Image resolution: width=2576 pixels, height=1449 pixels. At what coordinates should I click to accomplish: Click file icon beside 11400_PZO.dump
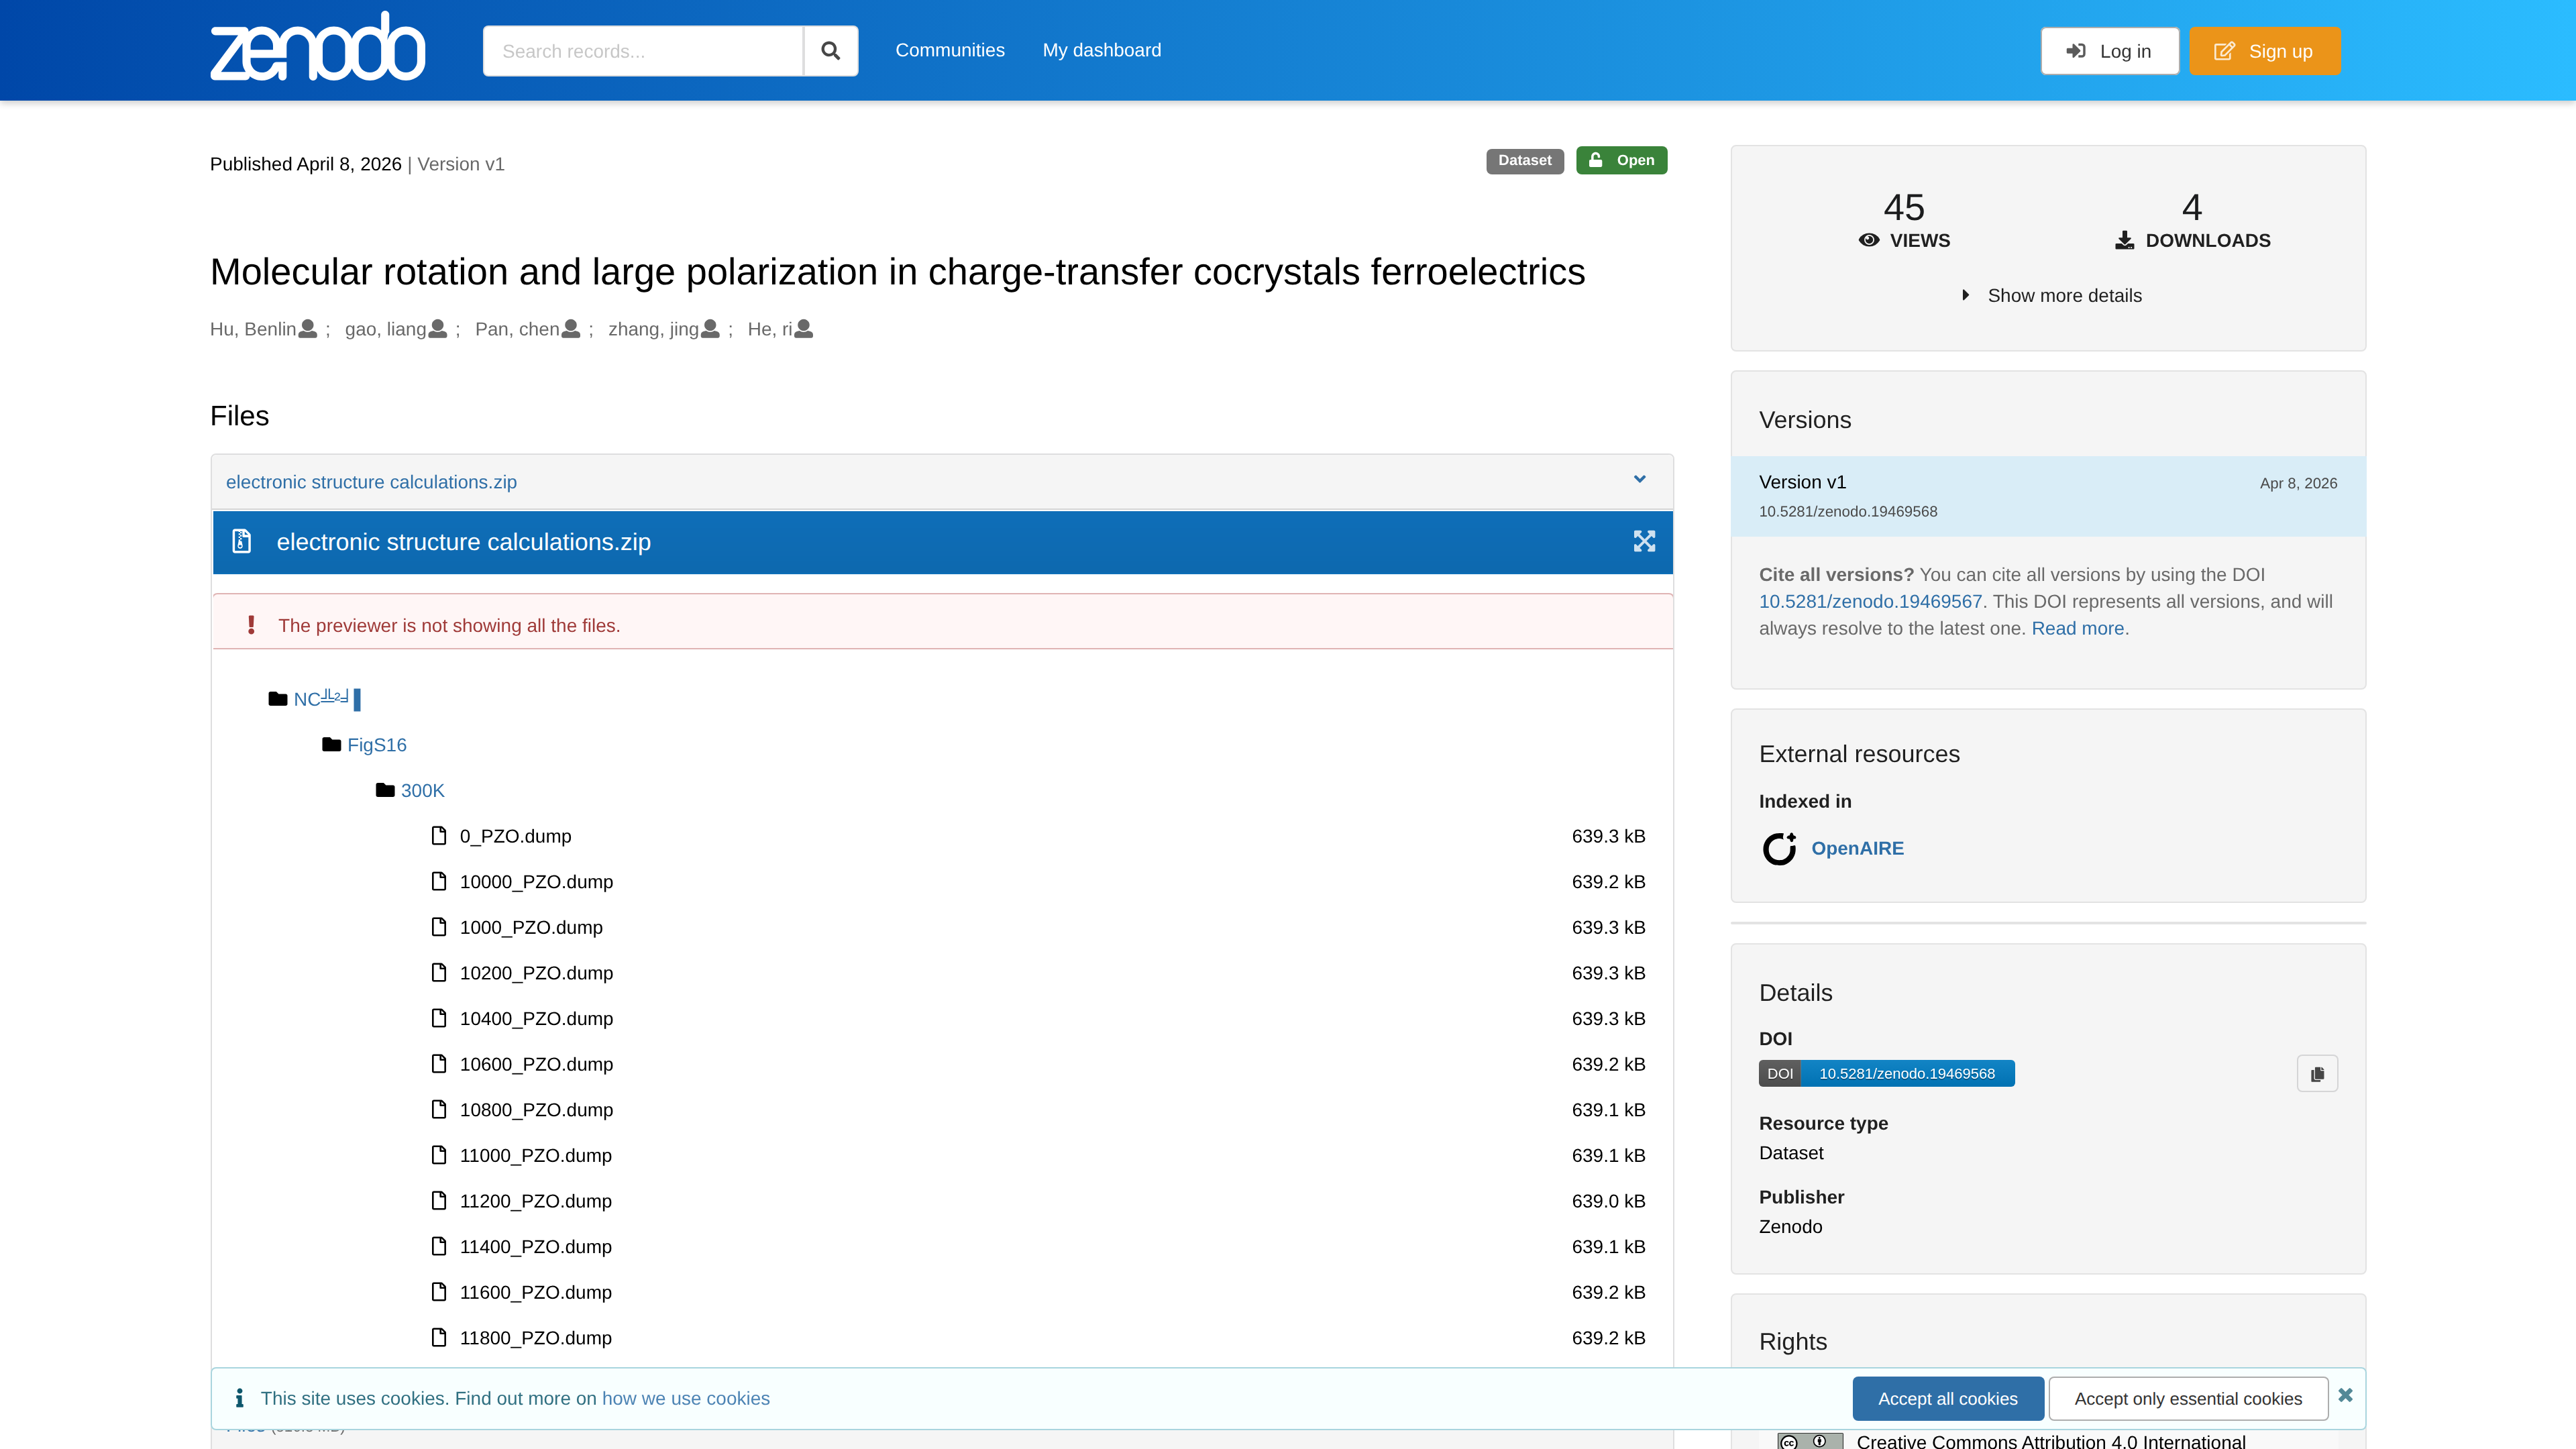(439, 1245)
